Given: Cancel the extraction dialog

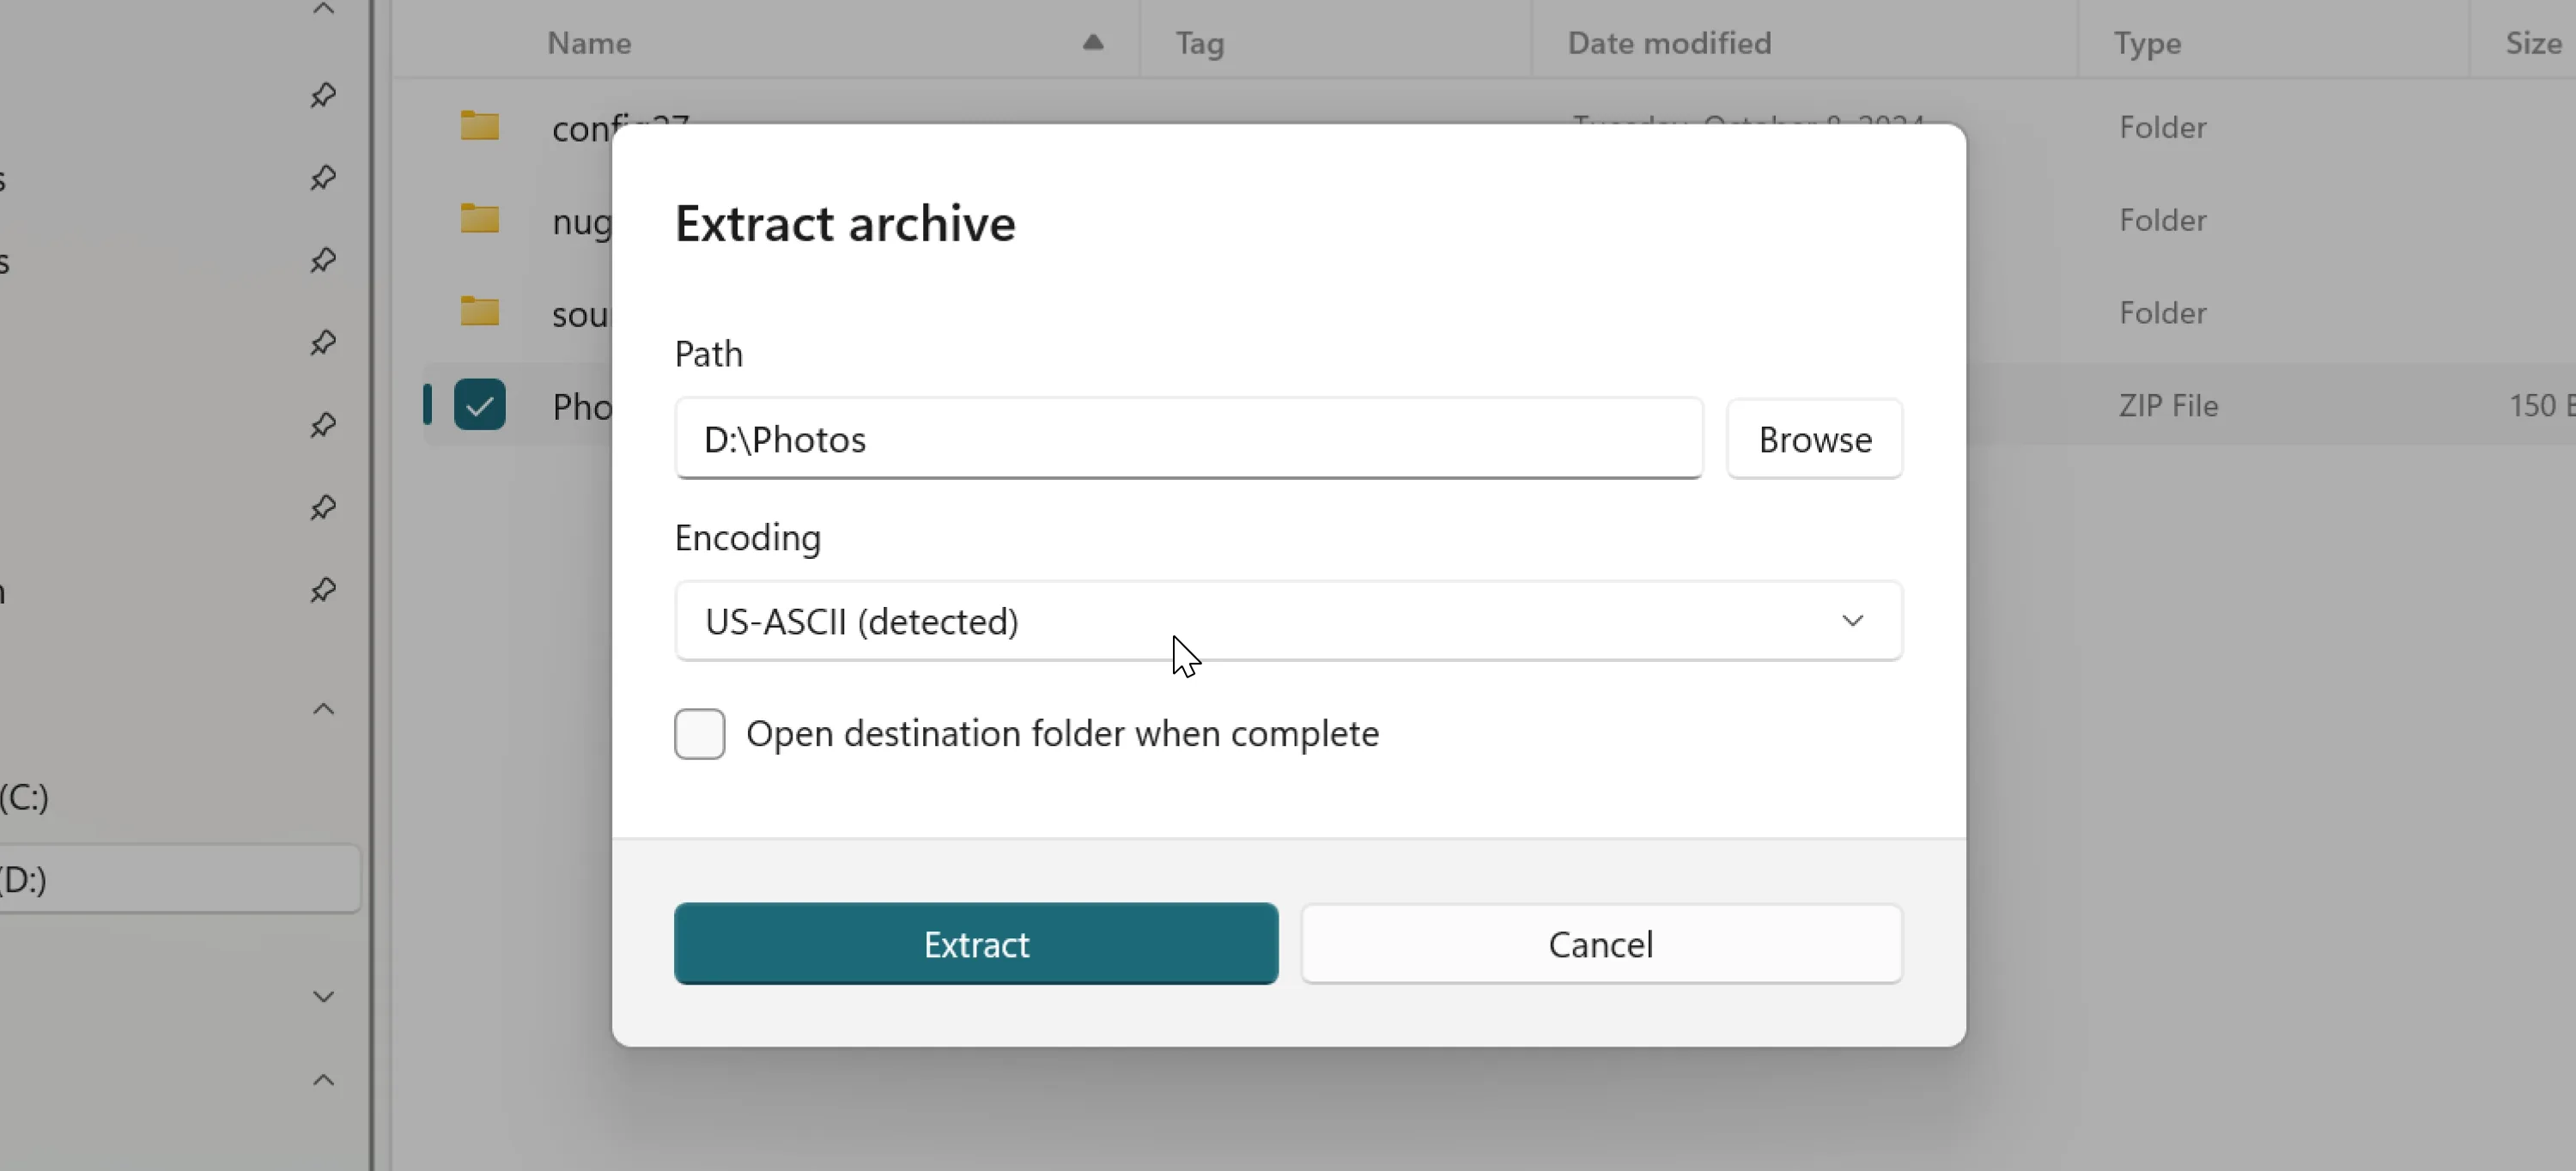Looking at the screenshot, I should (1601, 943).
